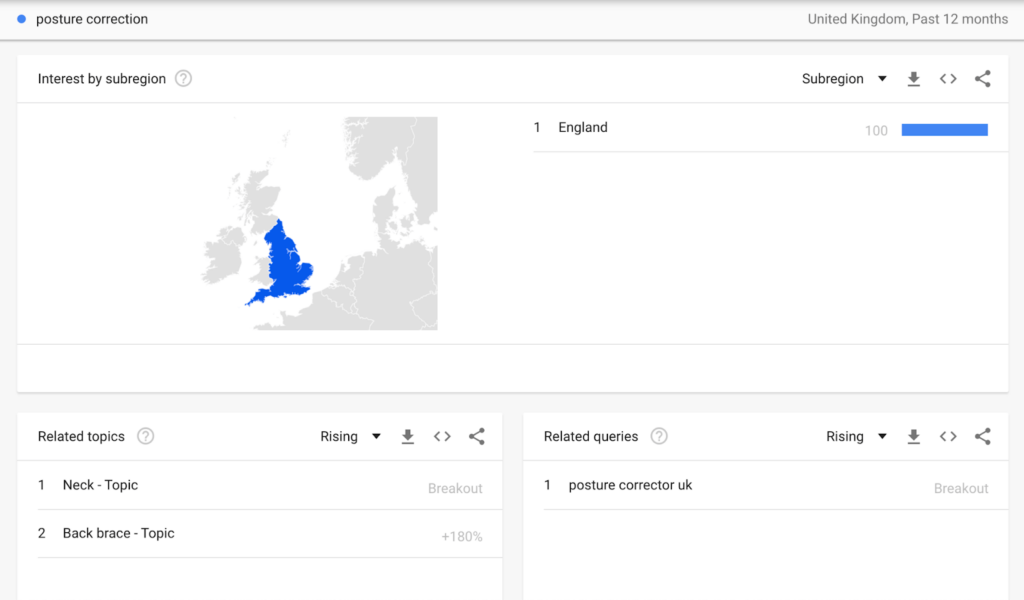Download the Related topics data
This screenshot has width=1024, height=600.
(408, 437)
